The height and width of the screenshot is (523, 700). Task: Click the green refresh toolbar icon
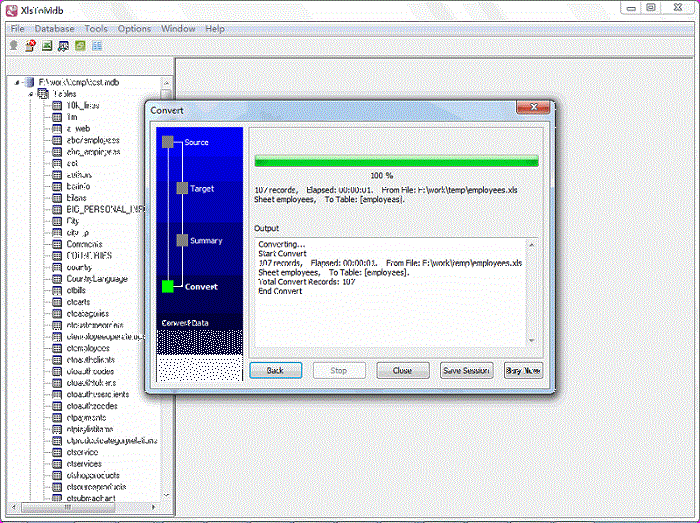[80, 45]
